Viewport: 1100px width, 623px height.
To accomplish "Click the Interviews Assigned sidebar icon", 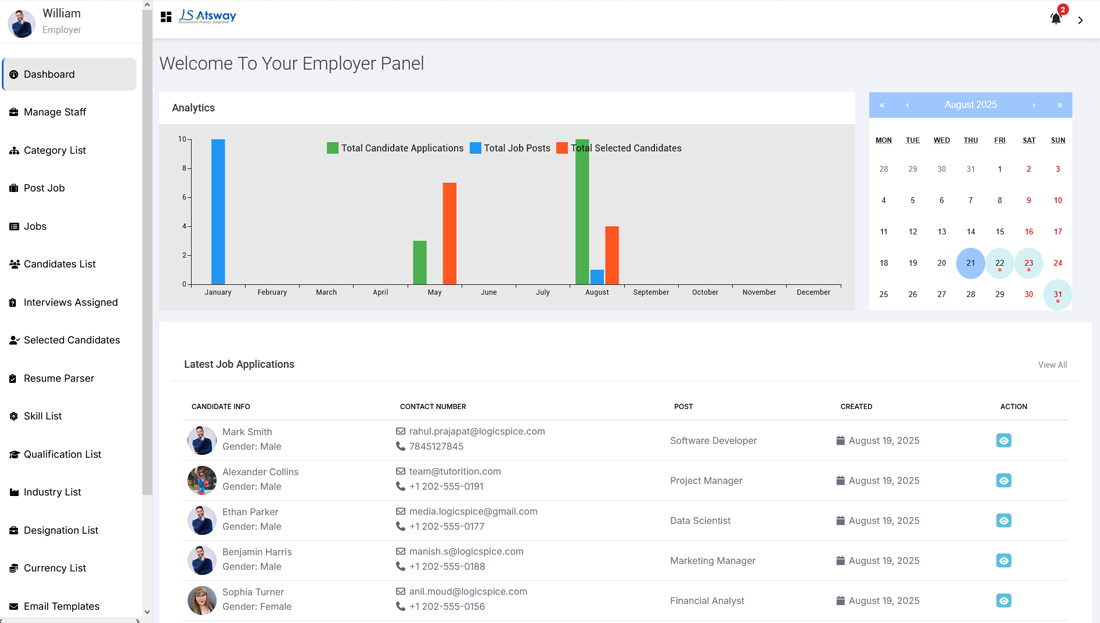I will (13, 303).
